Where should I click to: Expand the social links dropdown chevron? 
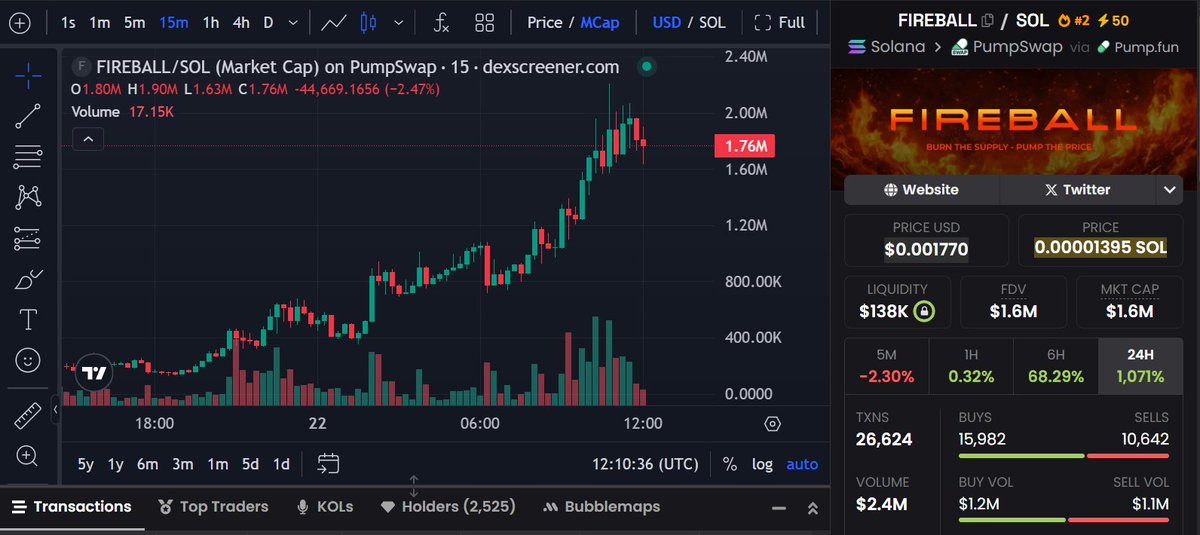(1169, 189)
